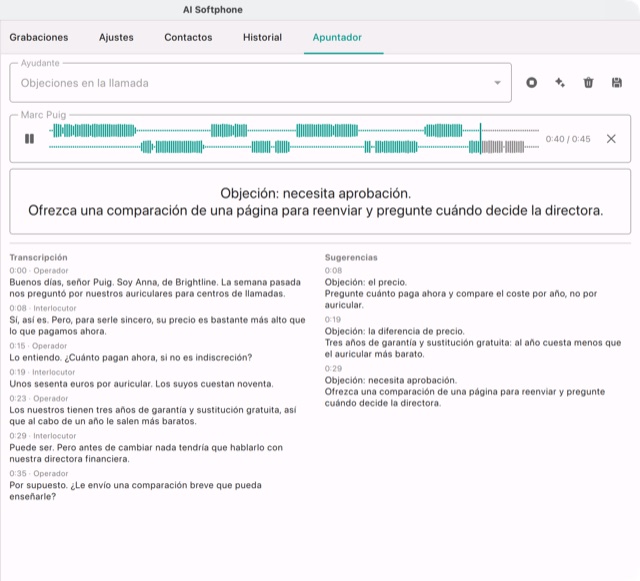Click the 0:35 Operador timestamp
The image size is (640, 581).
[x=39, y=474]
